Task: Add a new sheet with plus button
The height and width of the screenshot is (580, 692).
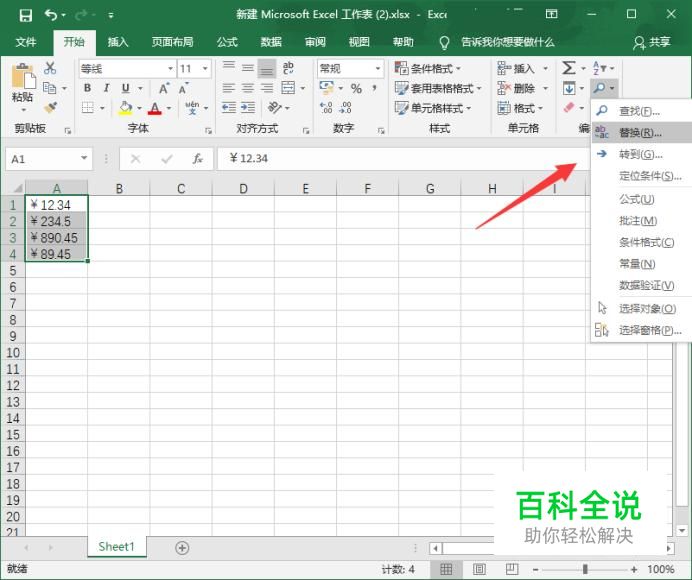Action: coord(182,548)
